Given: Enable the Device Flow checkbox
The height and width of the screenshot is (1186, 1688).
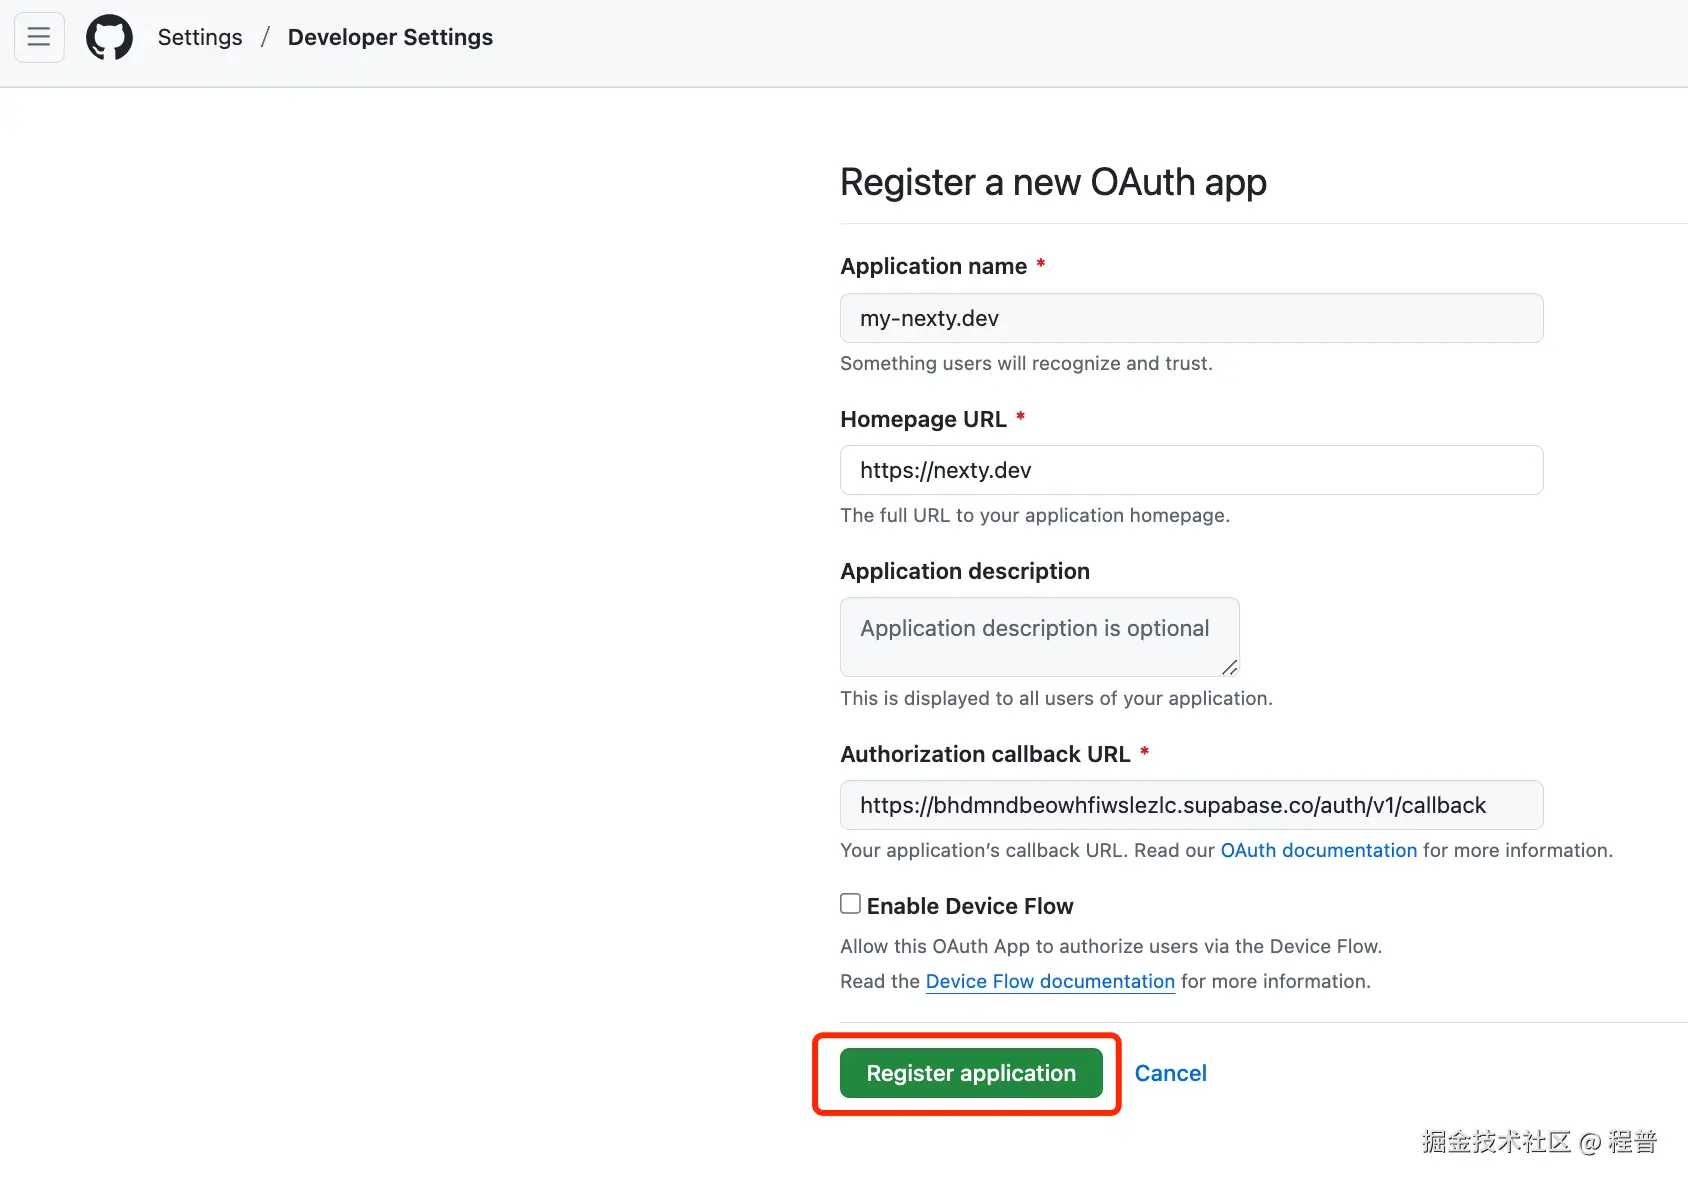Looking at the screenshot, I should pyautogui.click(x=849, y=902).
